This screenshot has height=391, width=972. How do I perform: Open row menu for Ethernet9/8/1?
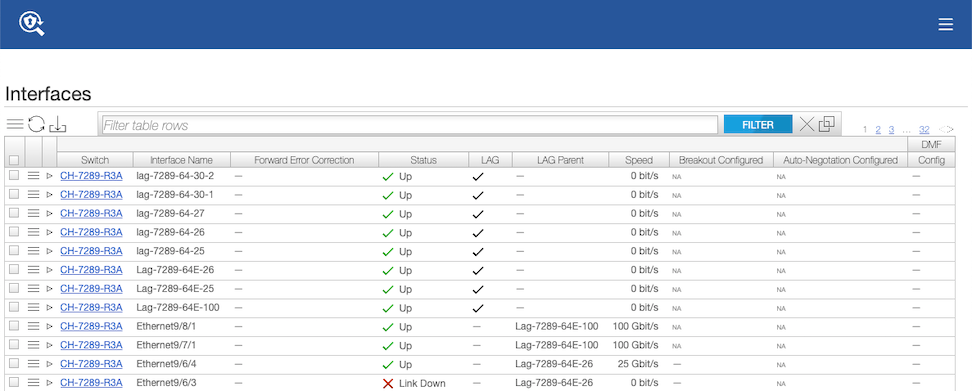(x=33, y=326)
